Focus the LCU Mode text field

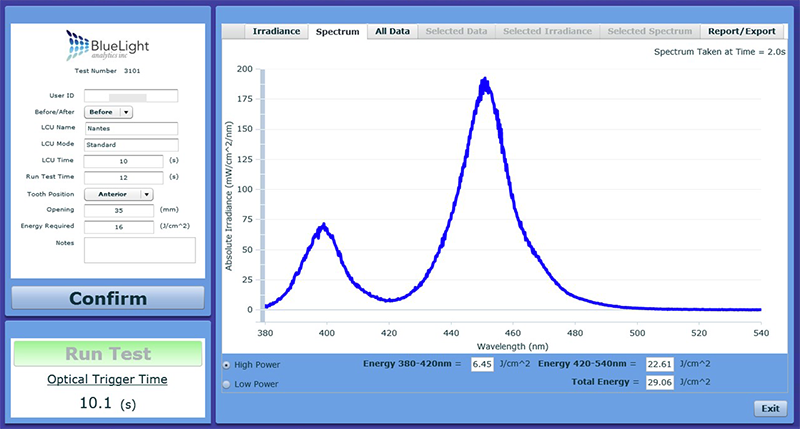coord(130,144)
